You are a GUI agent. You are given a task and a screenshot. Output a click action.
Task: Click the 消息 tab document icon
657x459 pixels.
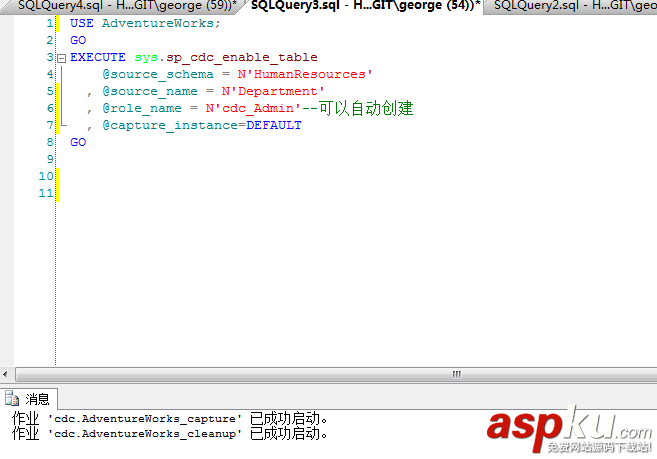(x=12, y=399)
